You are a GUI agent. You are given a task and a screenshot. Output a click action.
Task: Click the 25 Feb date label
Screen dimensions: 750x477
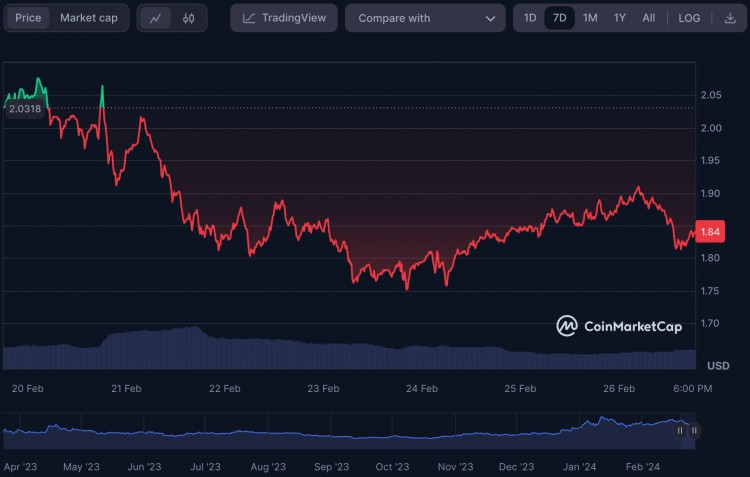coord(520,388)
